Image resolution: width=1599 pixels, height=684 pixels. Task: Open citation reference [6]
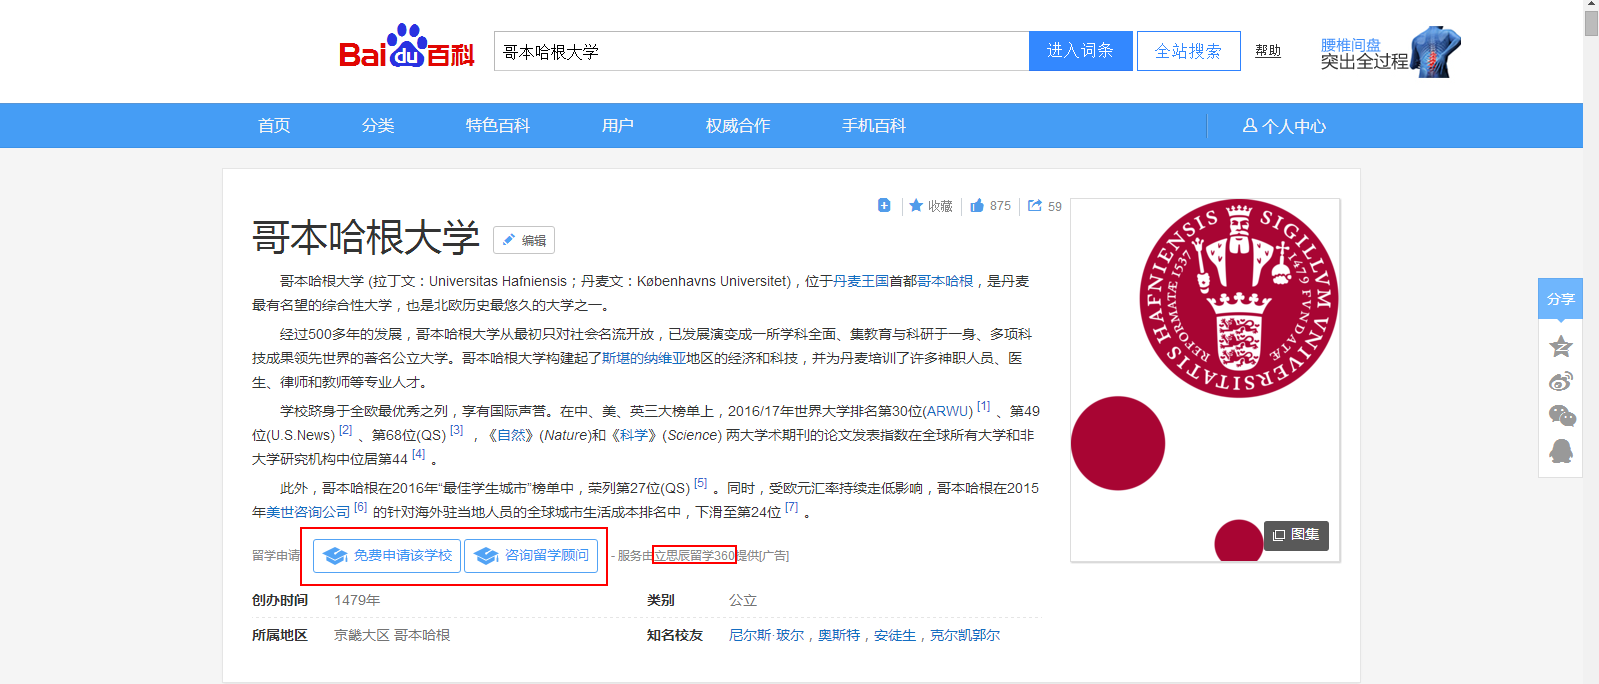click(x=361, y=507)
